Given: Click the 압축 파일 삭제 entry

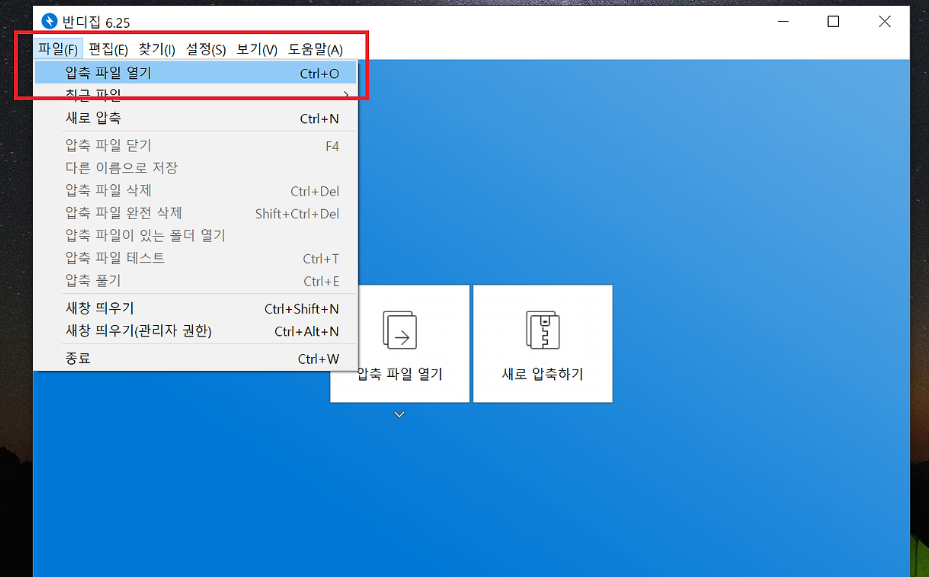Looking at the screenshot, I should click(x=196, y=191).
